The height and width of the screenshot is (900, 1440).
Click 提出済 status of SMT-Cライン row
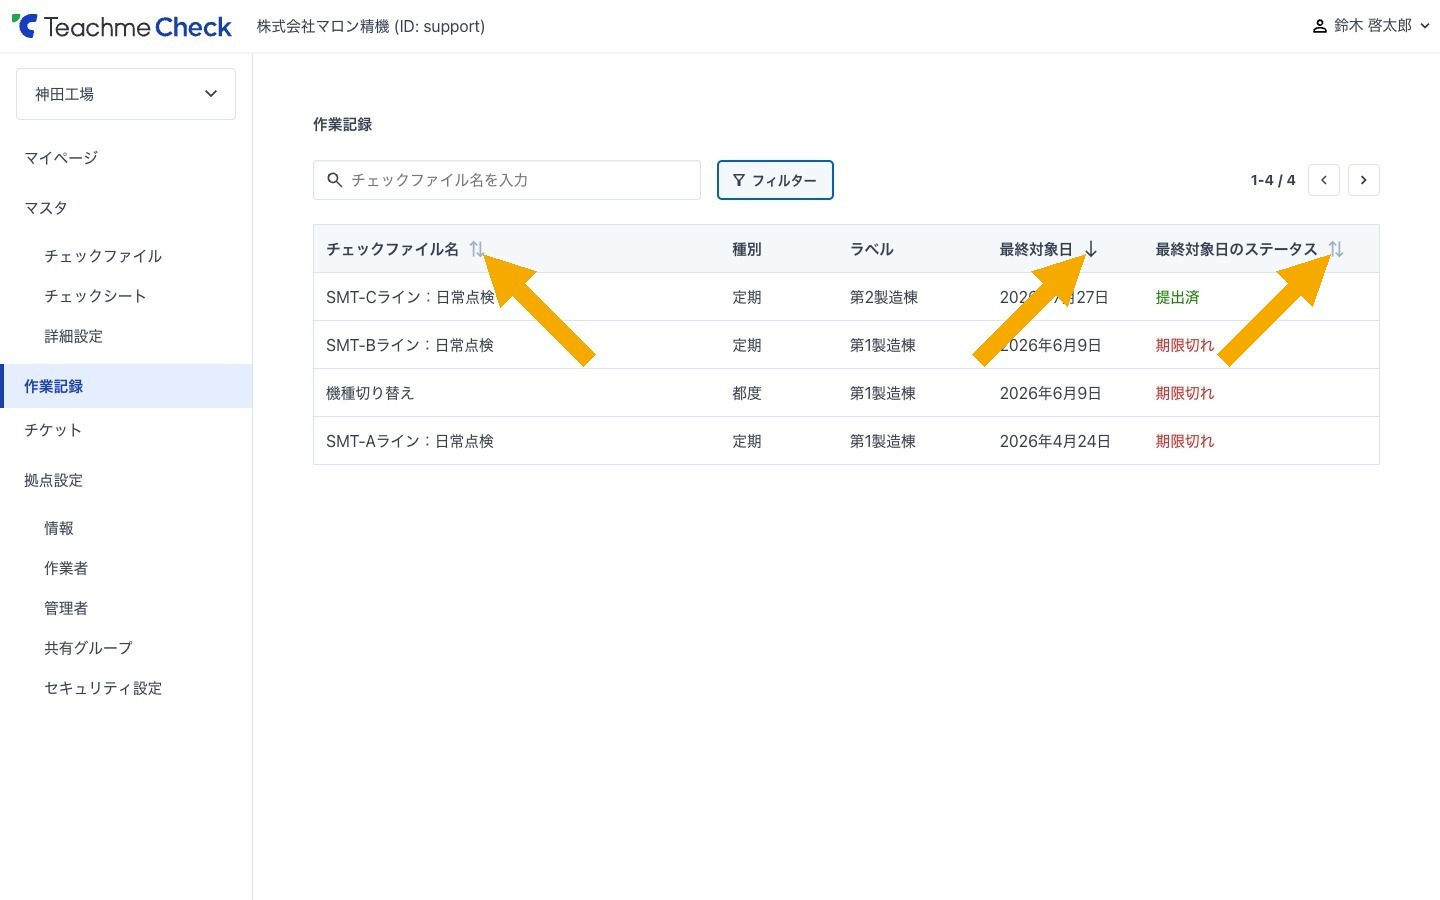pyautogui.click(x=1177, y=297)
